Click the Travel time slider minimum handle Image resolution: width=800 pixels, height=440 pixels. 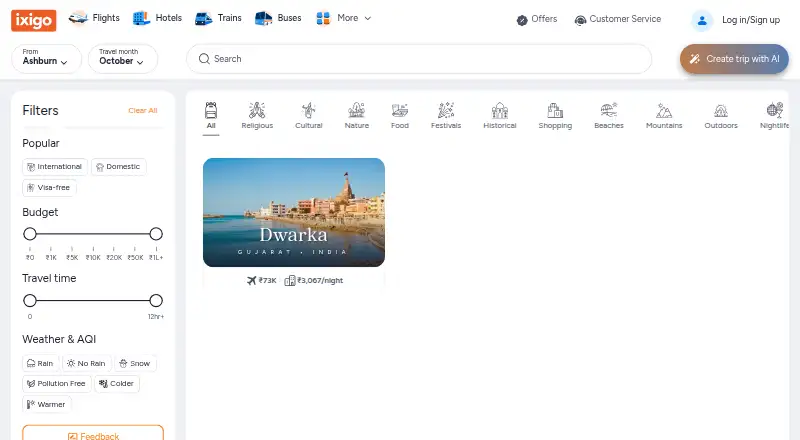pos(30,300)
